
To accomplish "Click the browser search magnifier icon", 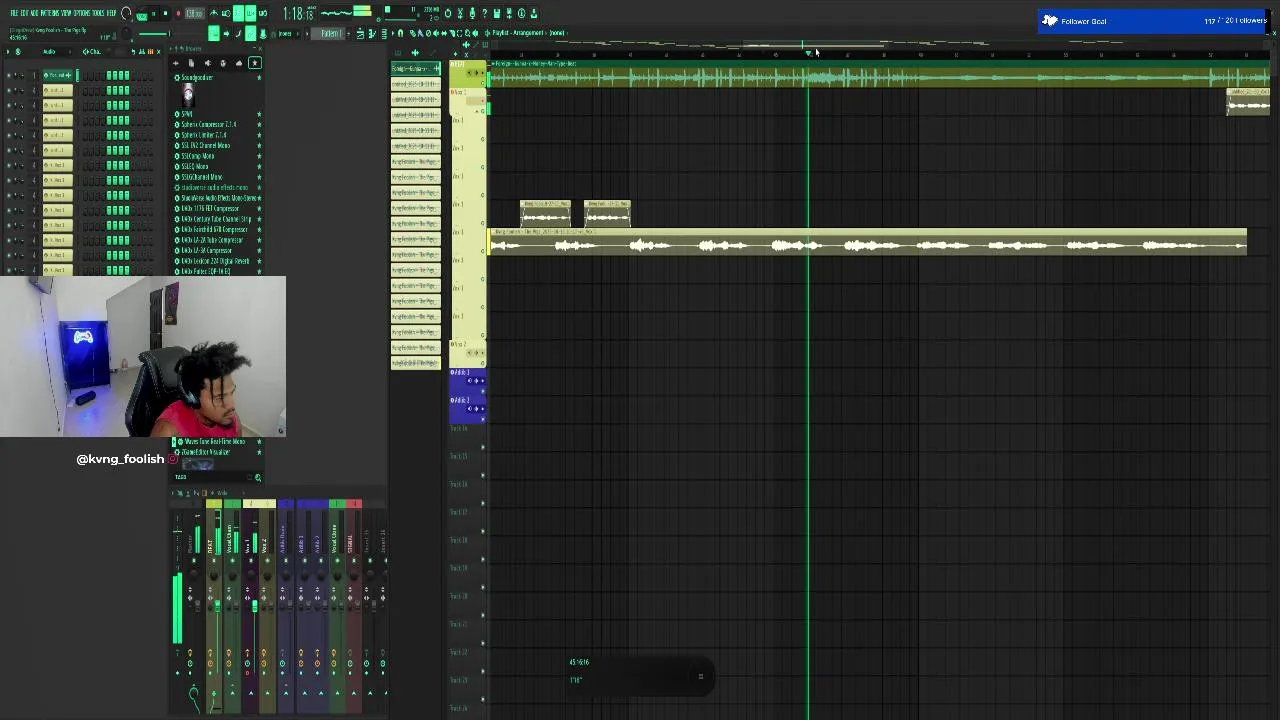I will coord(258,477).
